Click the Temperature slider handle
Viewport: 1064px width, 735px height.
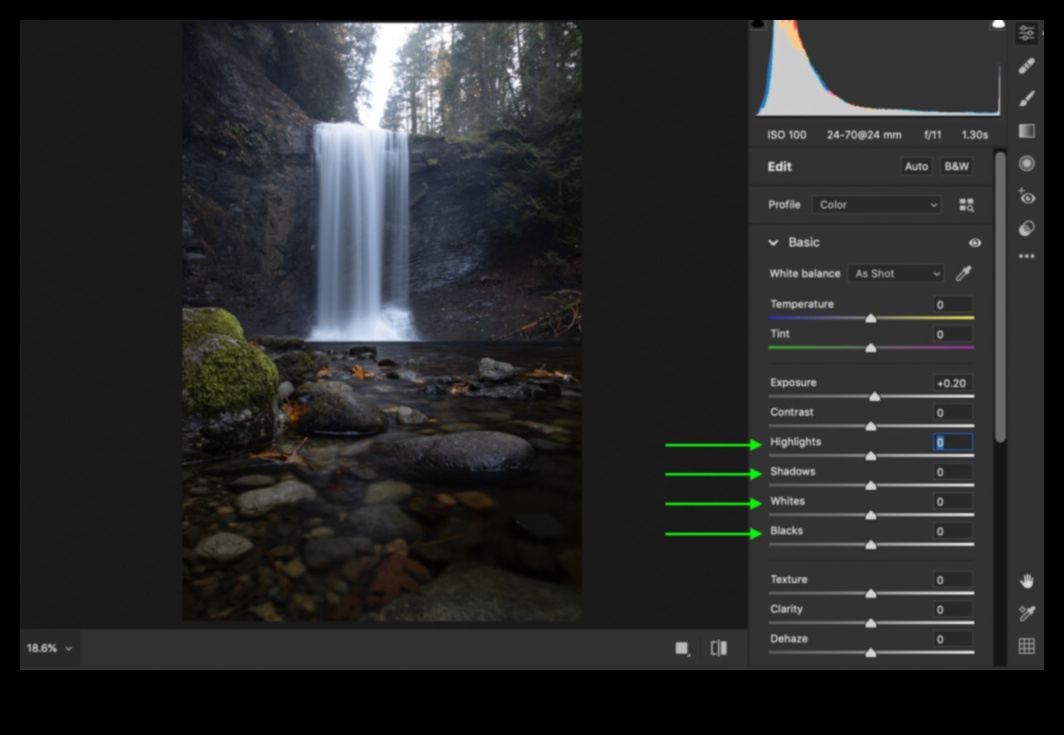[870, 317]
